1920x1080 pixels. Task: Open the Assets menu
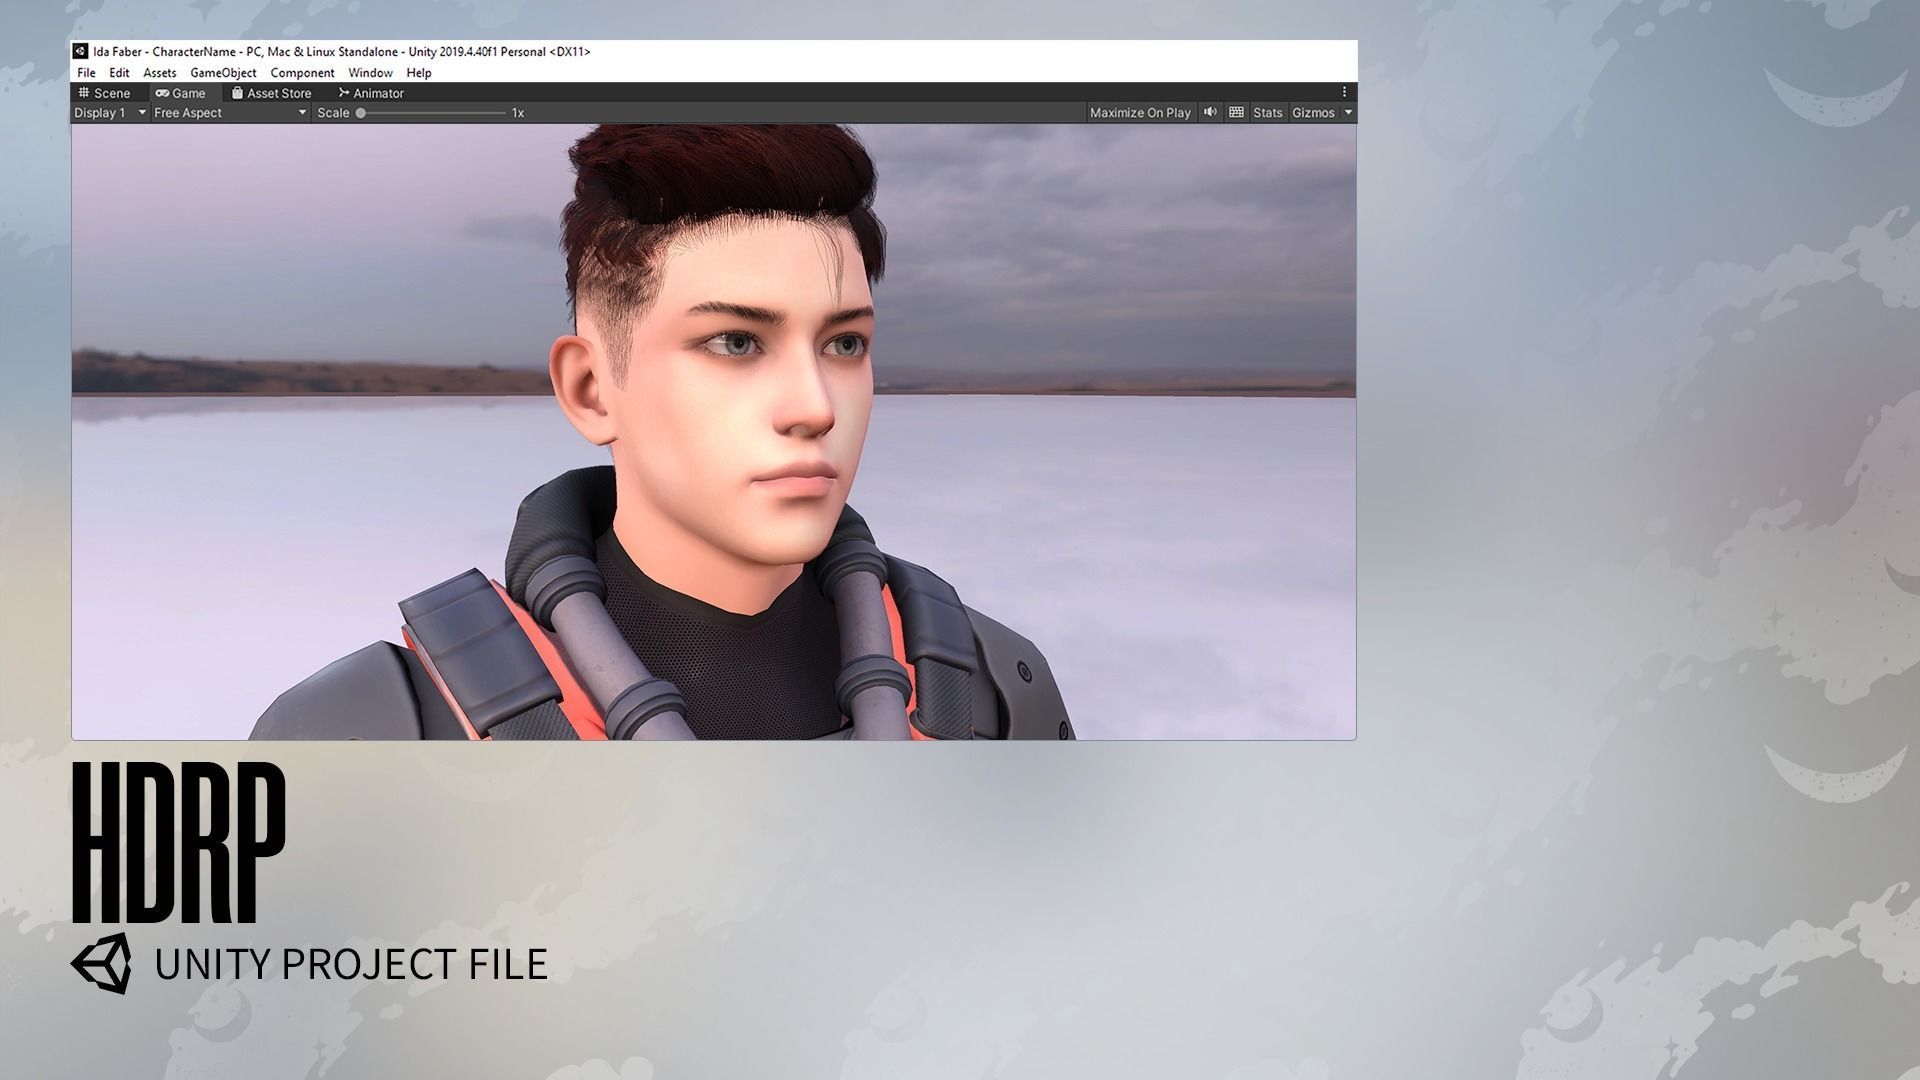pyautogui.click(x=159, y=73)
